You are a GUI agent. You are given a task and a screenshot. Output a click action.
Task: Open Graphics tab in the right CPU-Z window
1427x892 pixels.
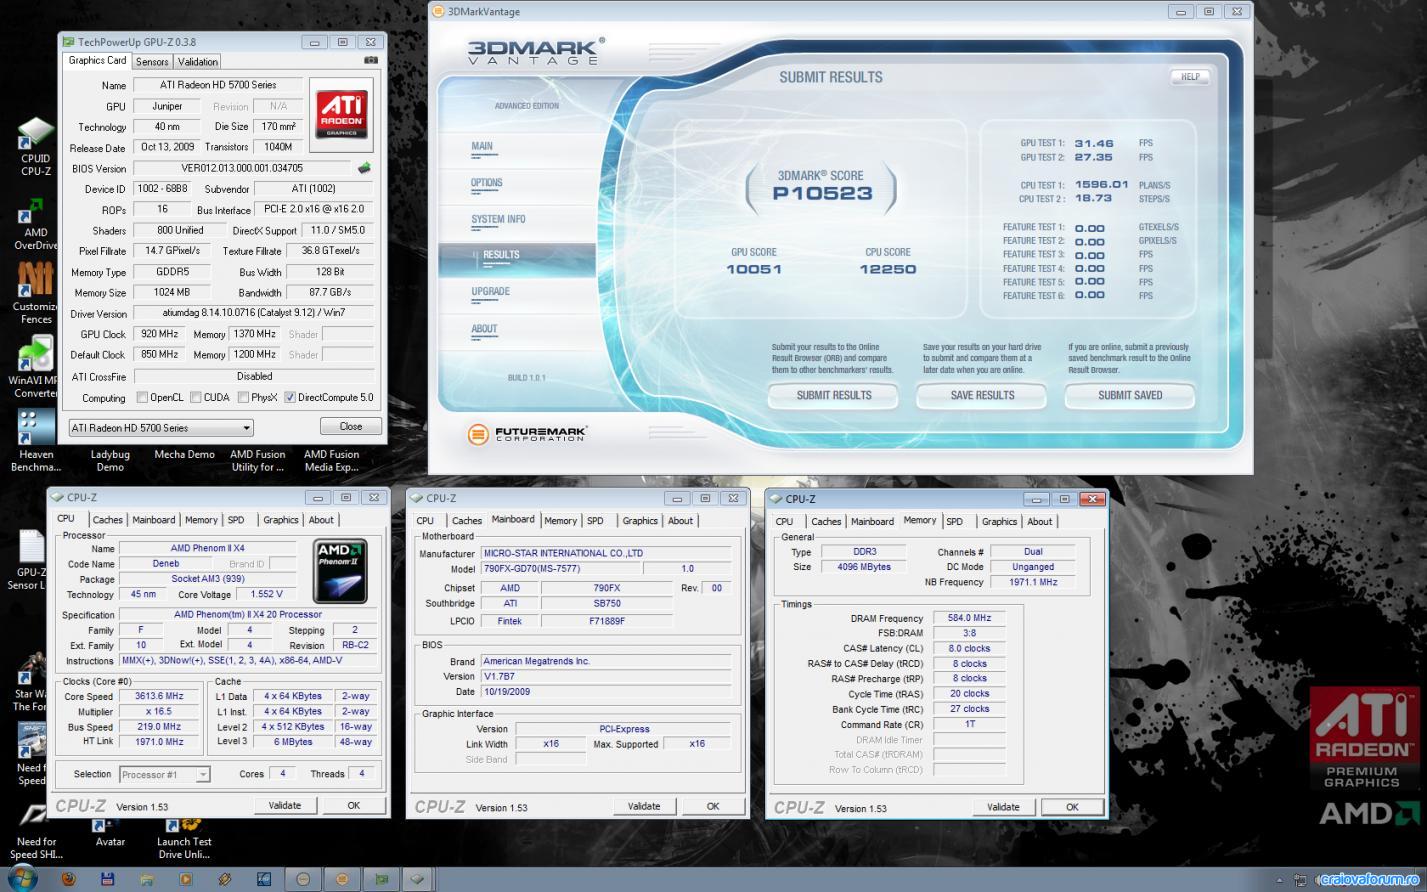(999, 522)
